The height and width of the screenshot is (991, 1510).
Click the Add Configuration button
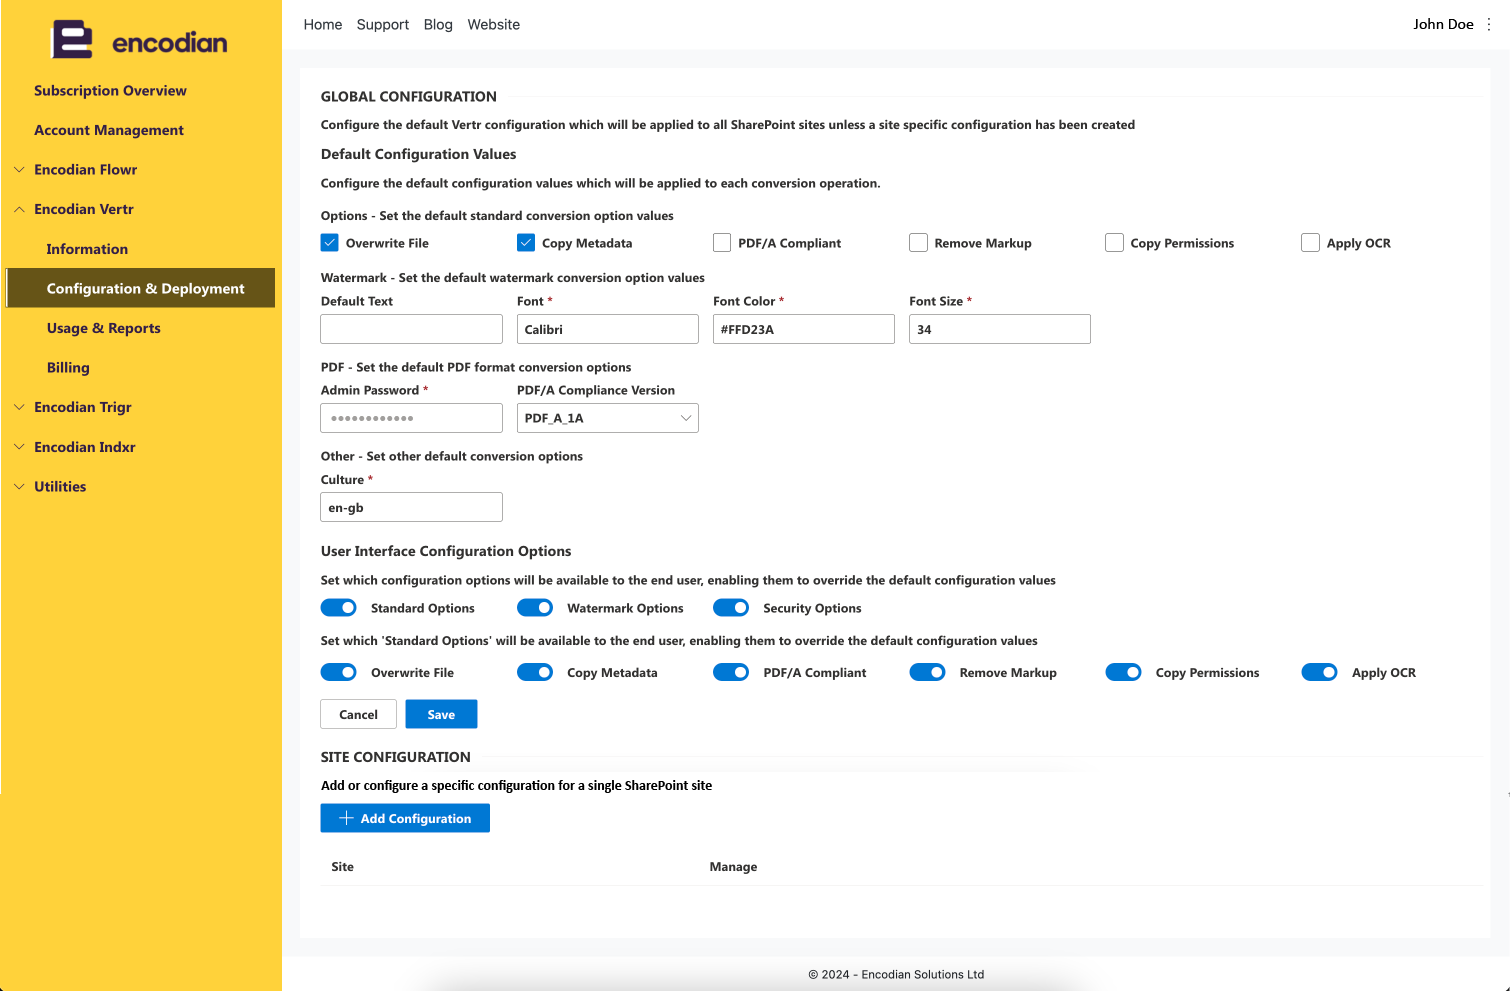coord(405,818)
